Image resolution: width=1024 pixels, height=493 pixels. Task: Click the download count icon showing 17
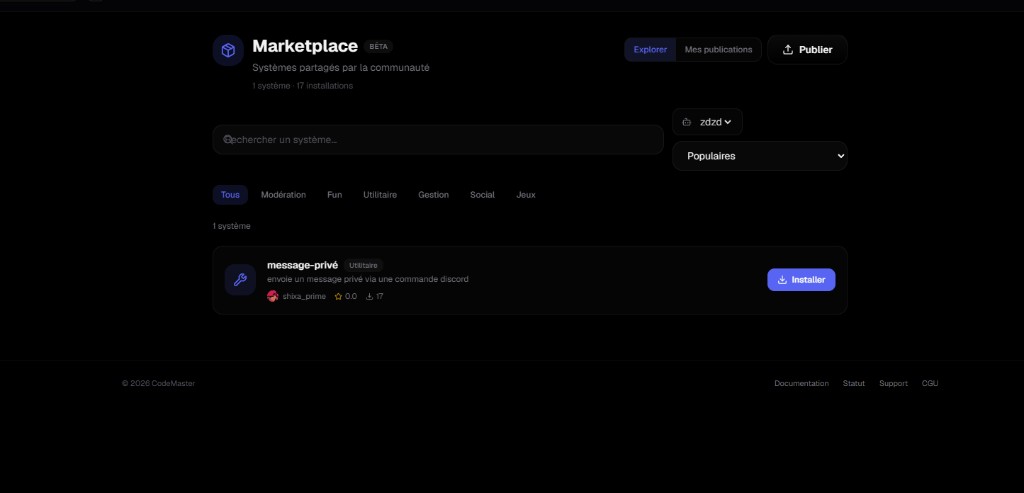(369, 296)
